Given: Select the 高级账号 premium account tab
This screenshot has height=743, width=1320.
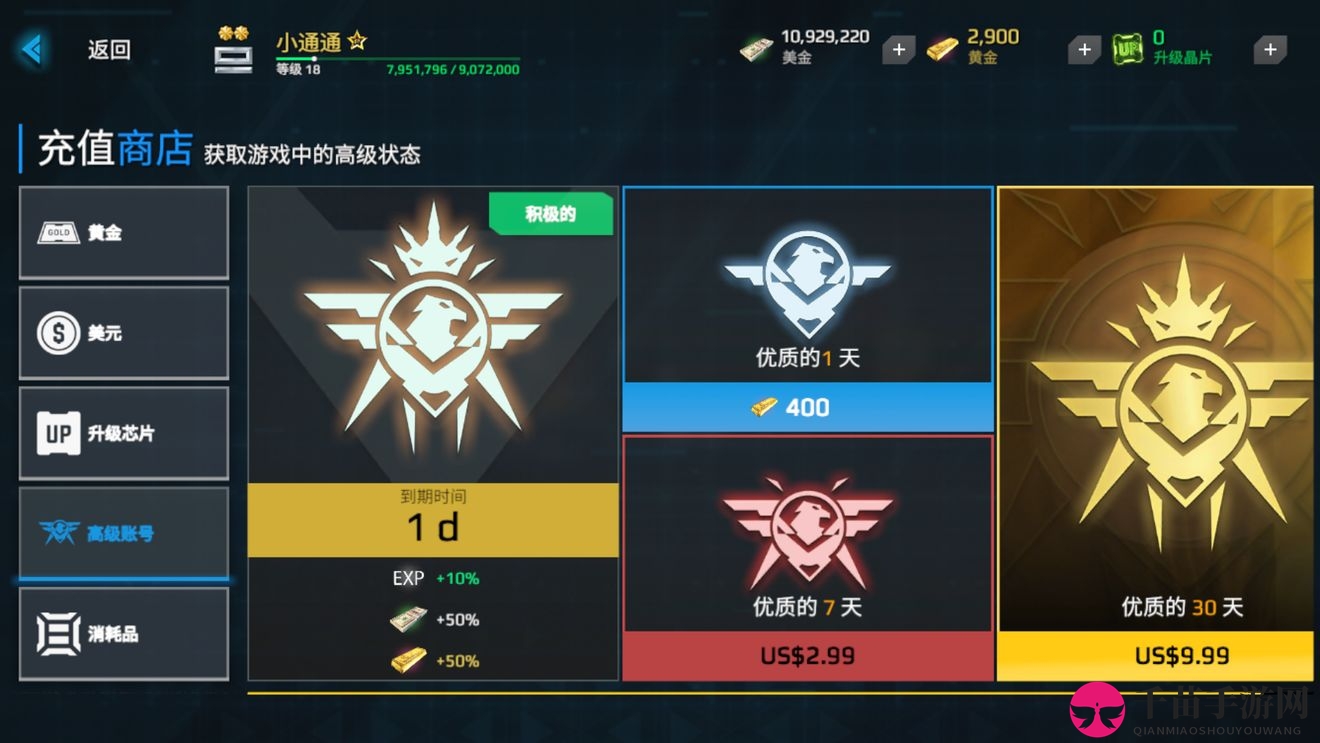Looking at the screenshot, I should (x=124, y=533).
